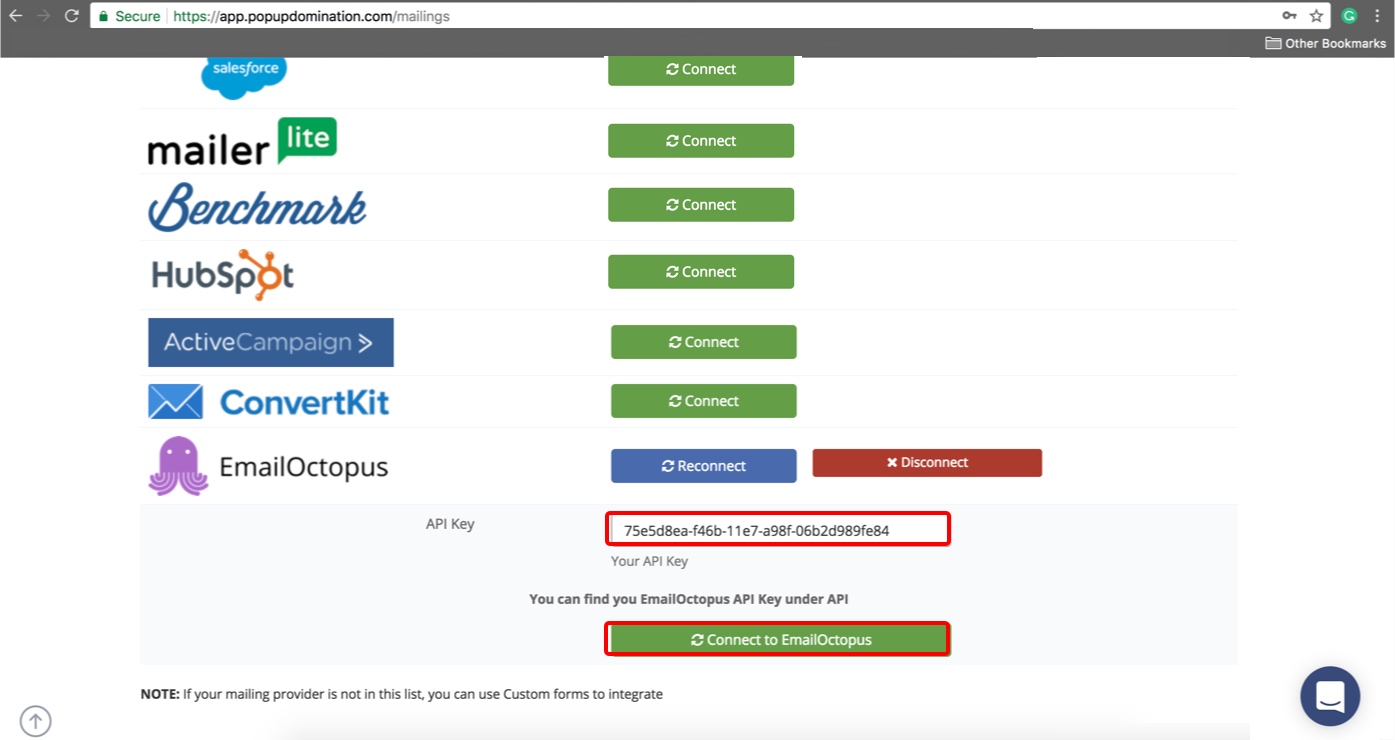
Task: Click the Benchmark logo
Action: 257,207
